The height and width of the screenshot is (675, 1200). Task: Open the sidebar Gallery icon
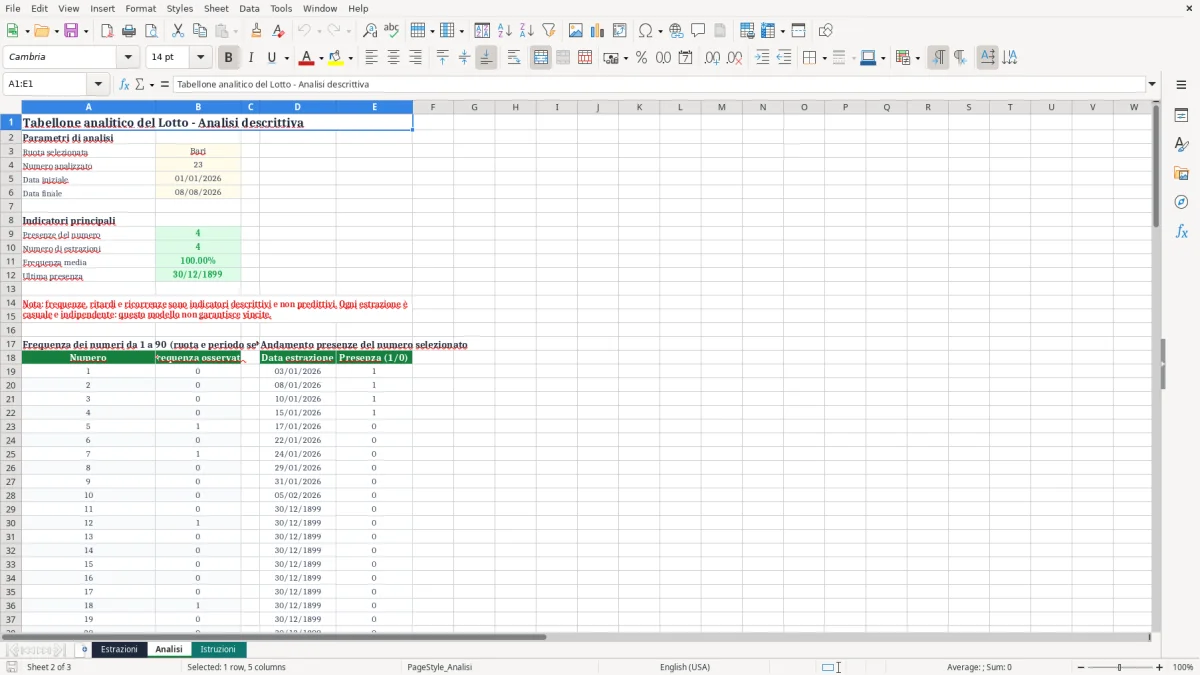pos(1181,173)
